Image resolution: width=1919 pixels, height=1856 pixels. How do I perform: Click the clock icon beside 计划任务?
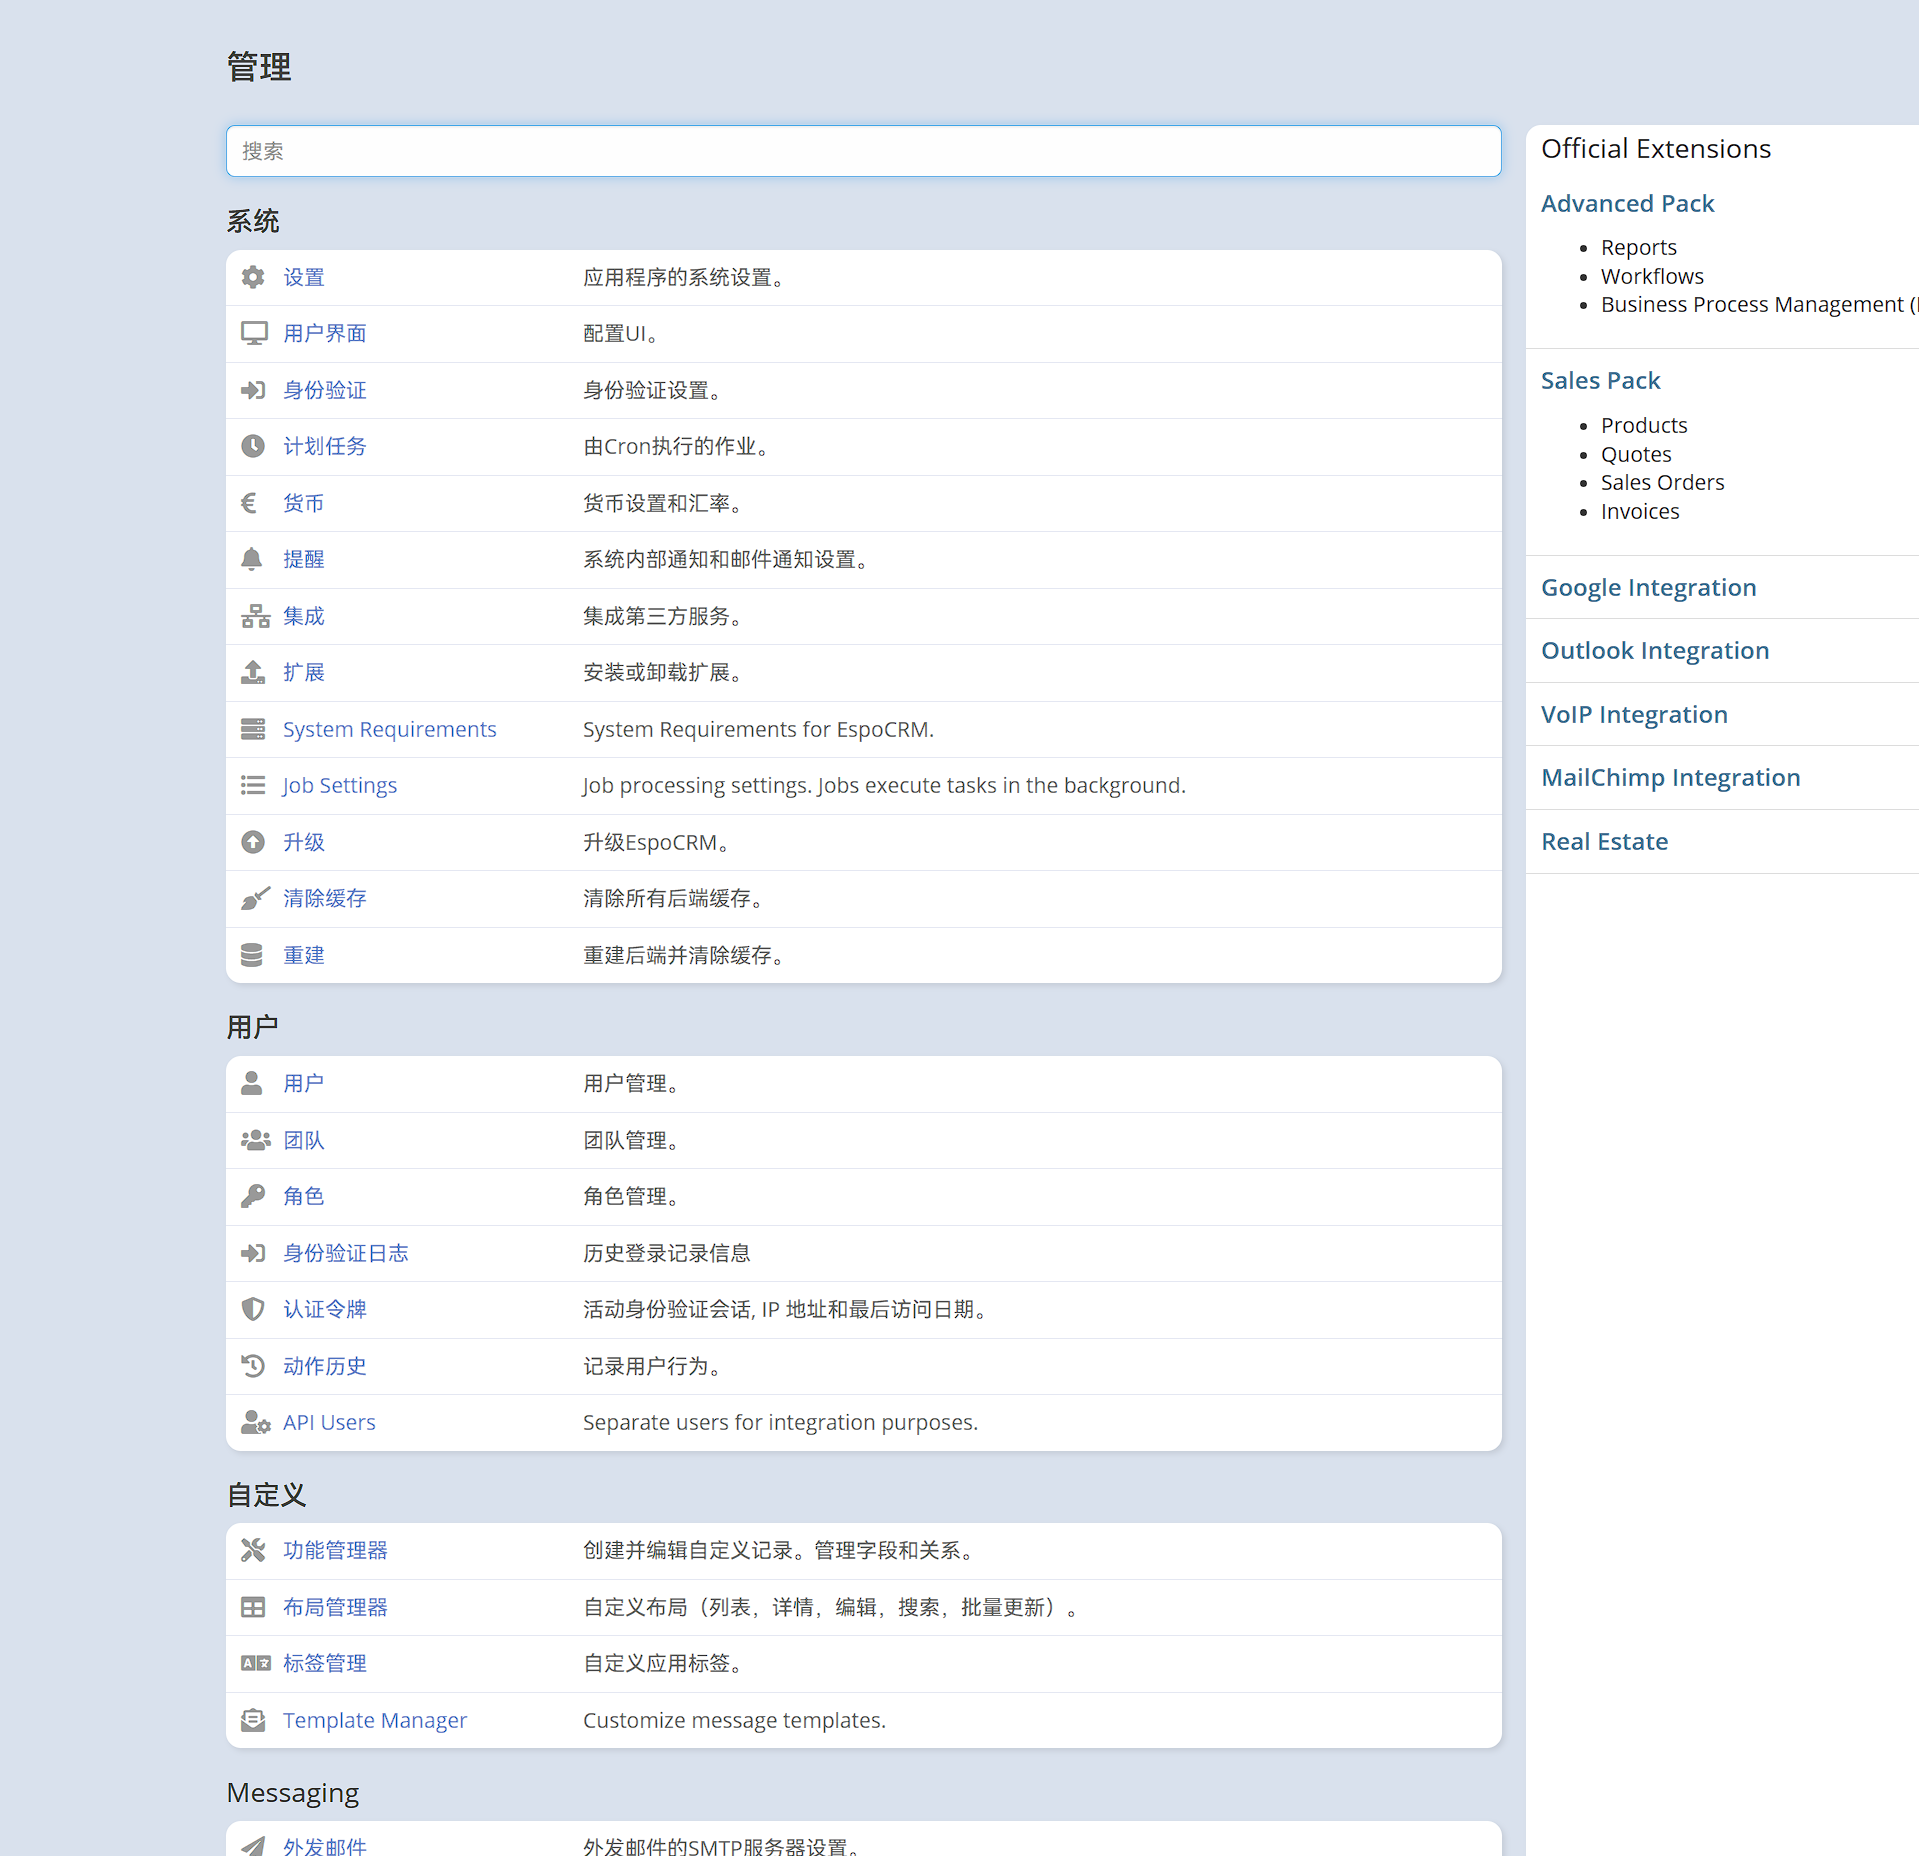point(253,446)
